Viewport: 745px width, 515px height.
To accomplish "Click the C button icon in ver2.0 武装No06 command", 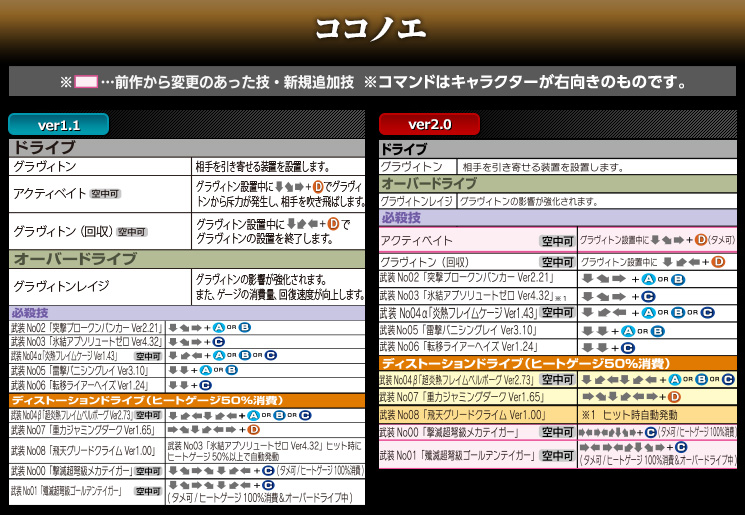I will pyautogui.click(x=628, y=348).
